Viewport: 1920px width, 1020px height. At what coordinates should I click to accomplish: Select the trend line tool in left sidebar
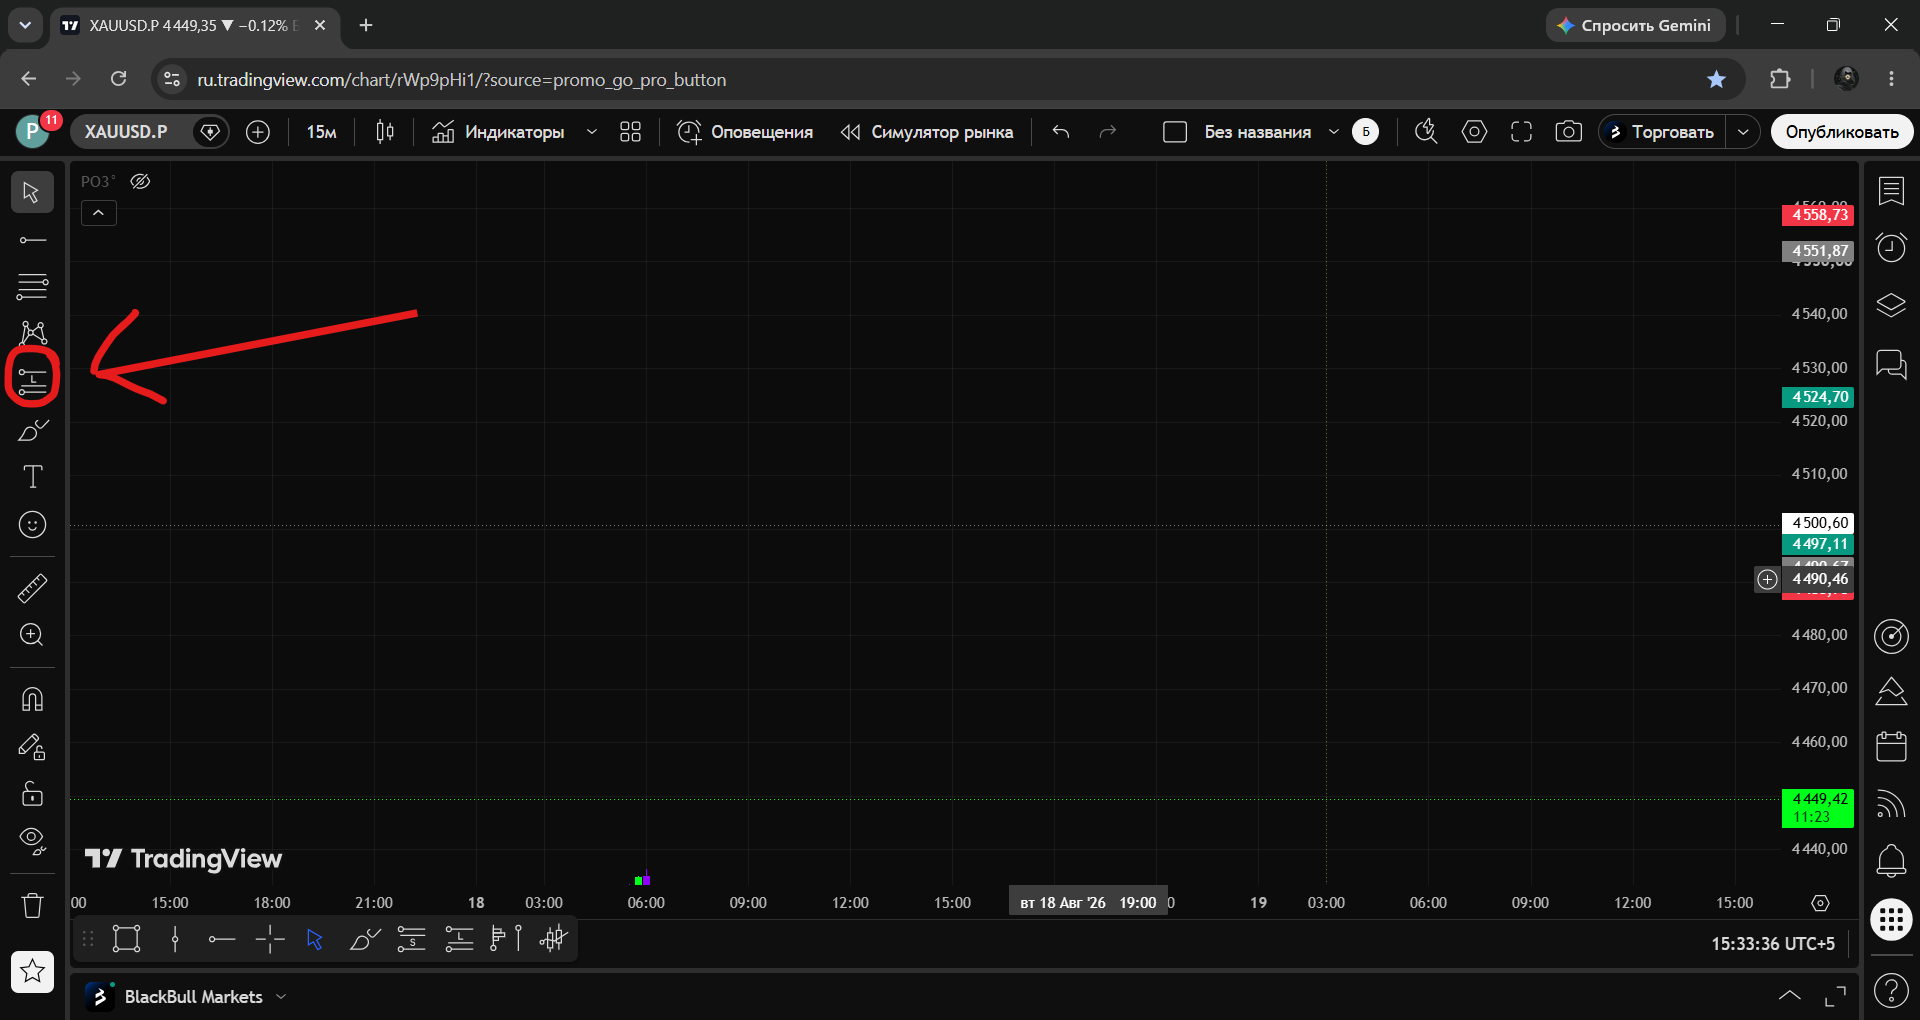pyautogui.click(x=32, y=240)
